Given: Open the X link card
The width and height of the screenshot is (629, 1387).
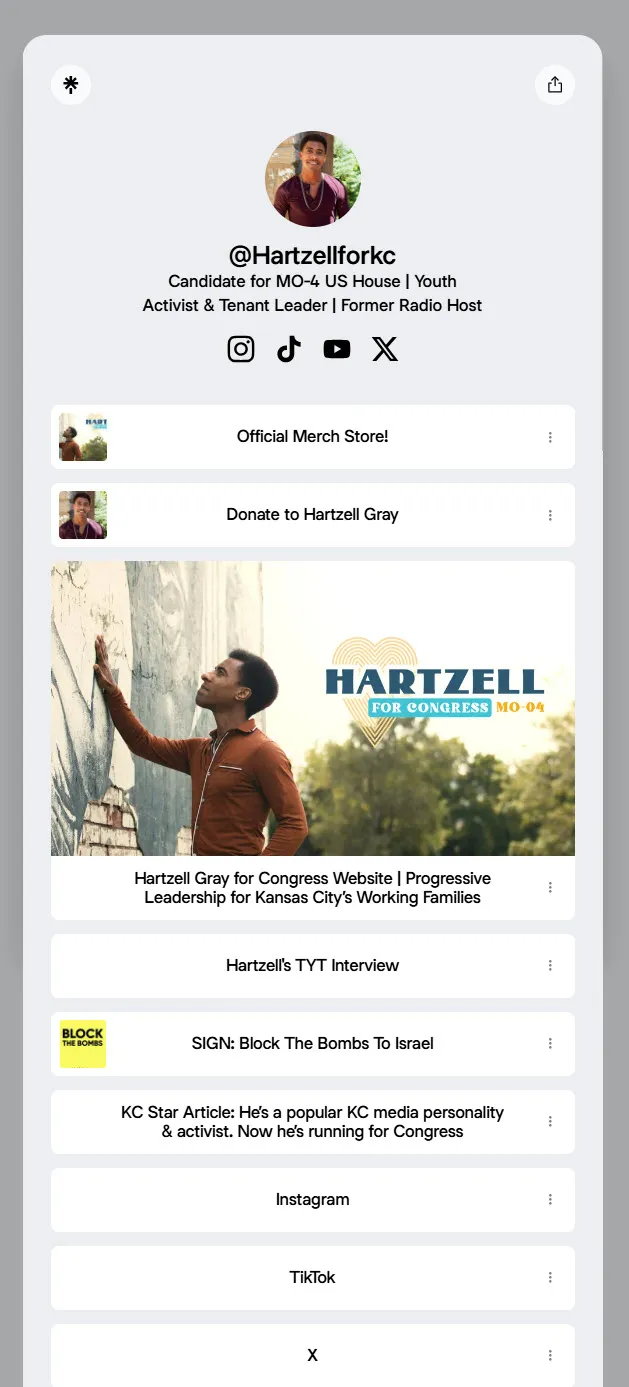Looking at the screenshot, I should pyautogui.click(x=313, y=1355).
